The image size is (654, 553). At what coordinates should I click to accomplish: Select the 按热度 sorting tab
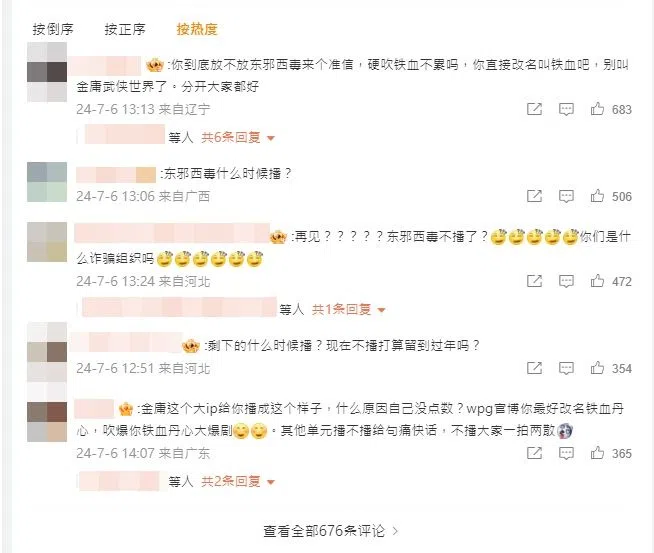[x=197, y=29]
